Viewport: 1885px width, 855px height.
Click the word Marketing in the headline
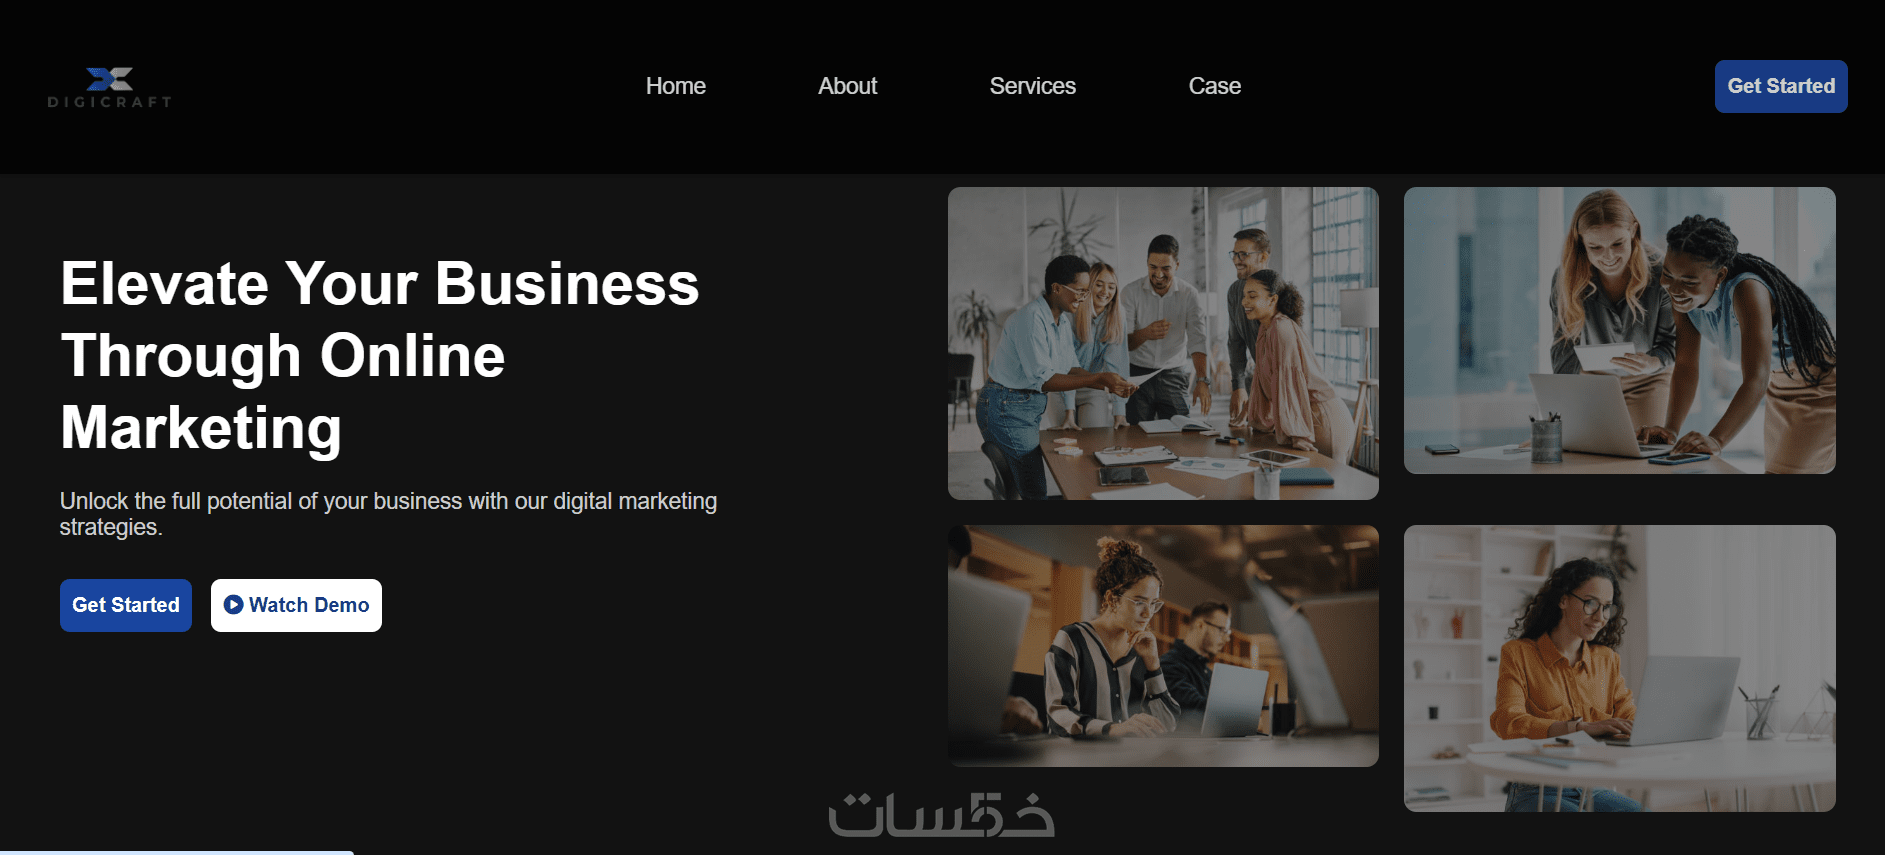click(201, 428)
